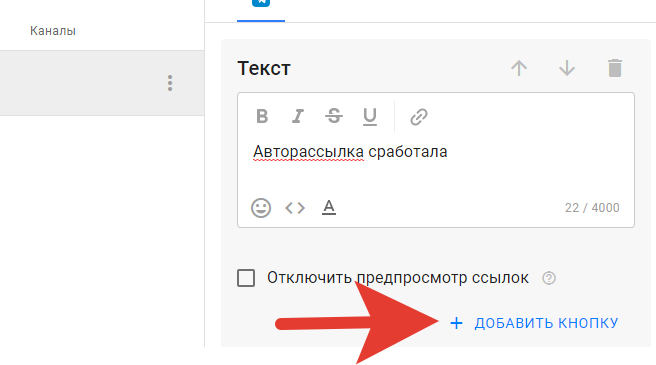The width and height of the screenshot is (656, 365).
Task: Open the Каналы section in sidebar
Action: point(53,31)
